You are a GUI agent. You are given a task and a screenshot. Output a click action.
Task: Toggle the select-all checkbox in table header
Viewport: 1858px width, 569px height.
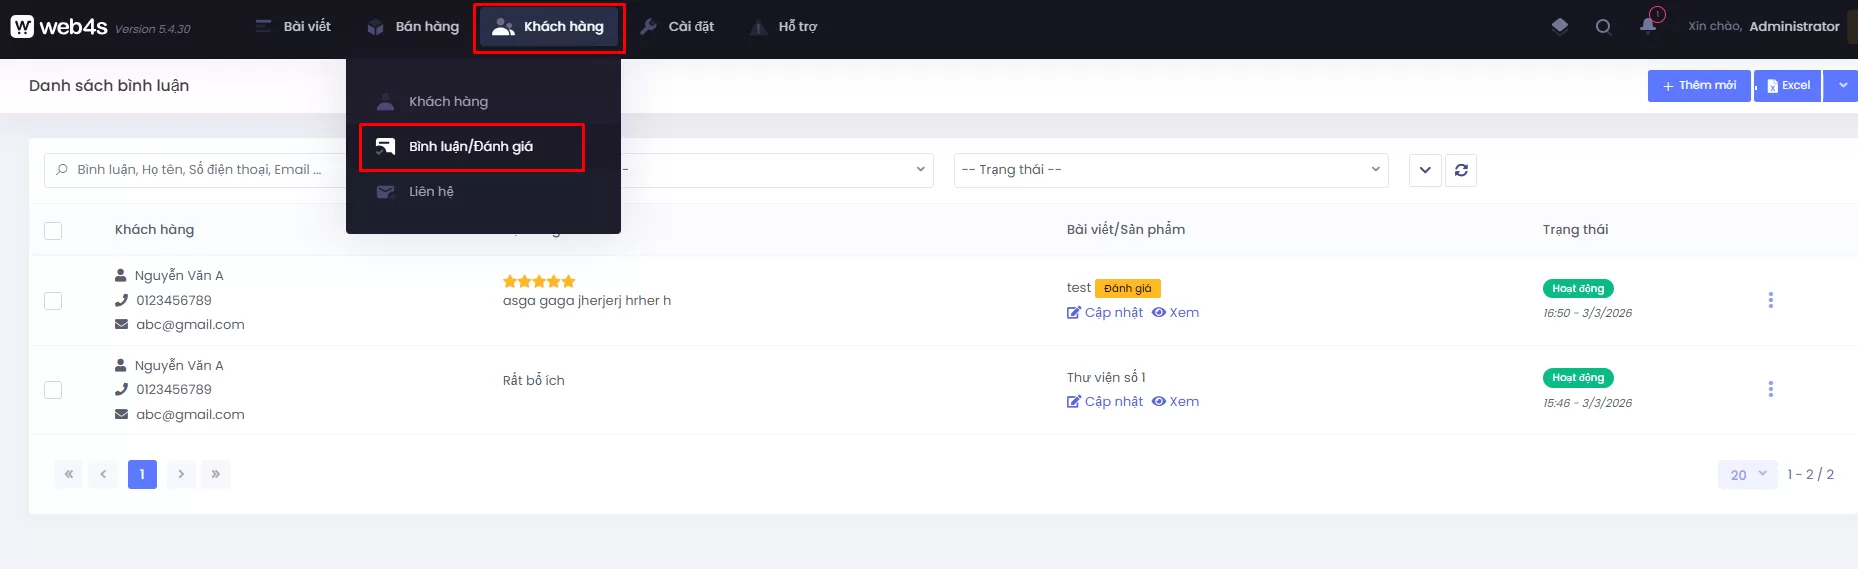tap(53, 231)
